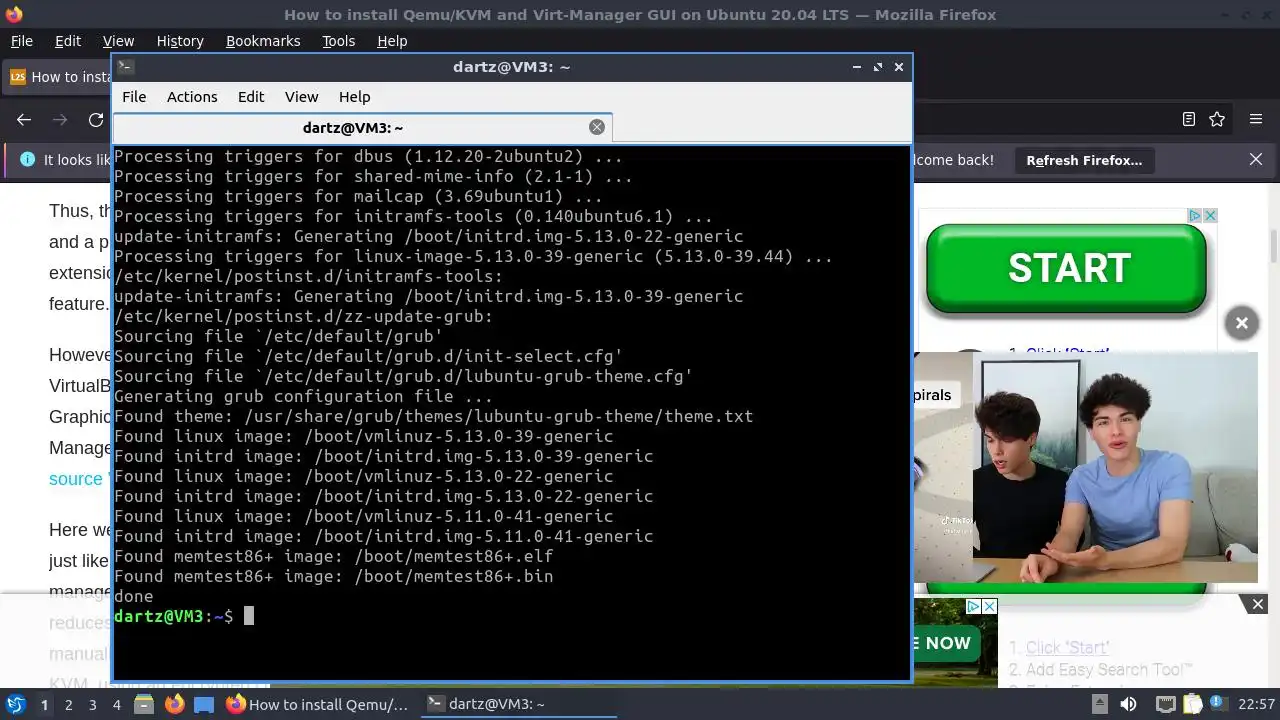Open the terminal Help menu

pos(354,97)
